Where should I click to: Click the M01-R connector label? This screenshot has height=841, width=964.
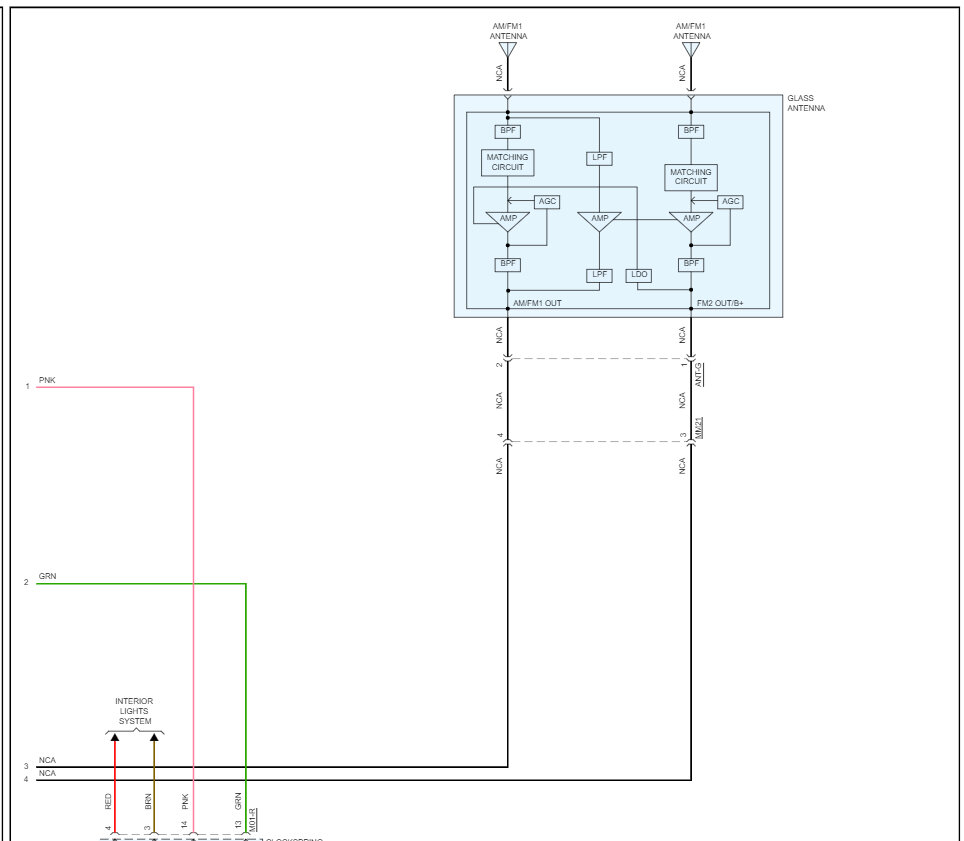253,819
